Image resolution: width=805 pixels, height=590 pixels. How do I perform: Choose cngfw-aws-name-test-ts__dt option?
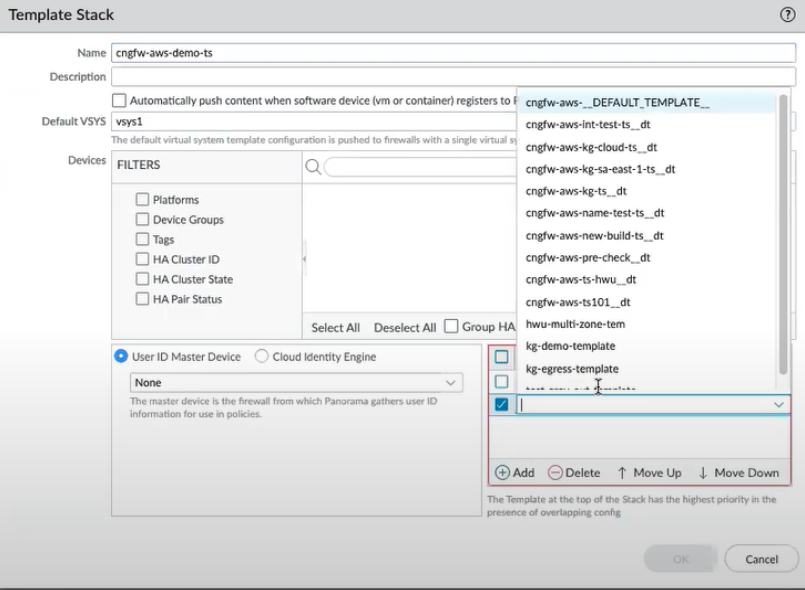(x=647, y=213)
